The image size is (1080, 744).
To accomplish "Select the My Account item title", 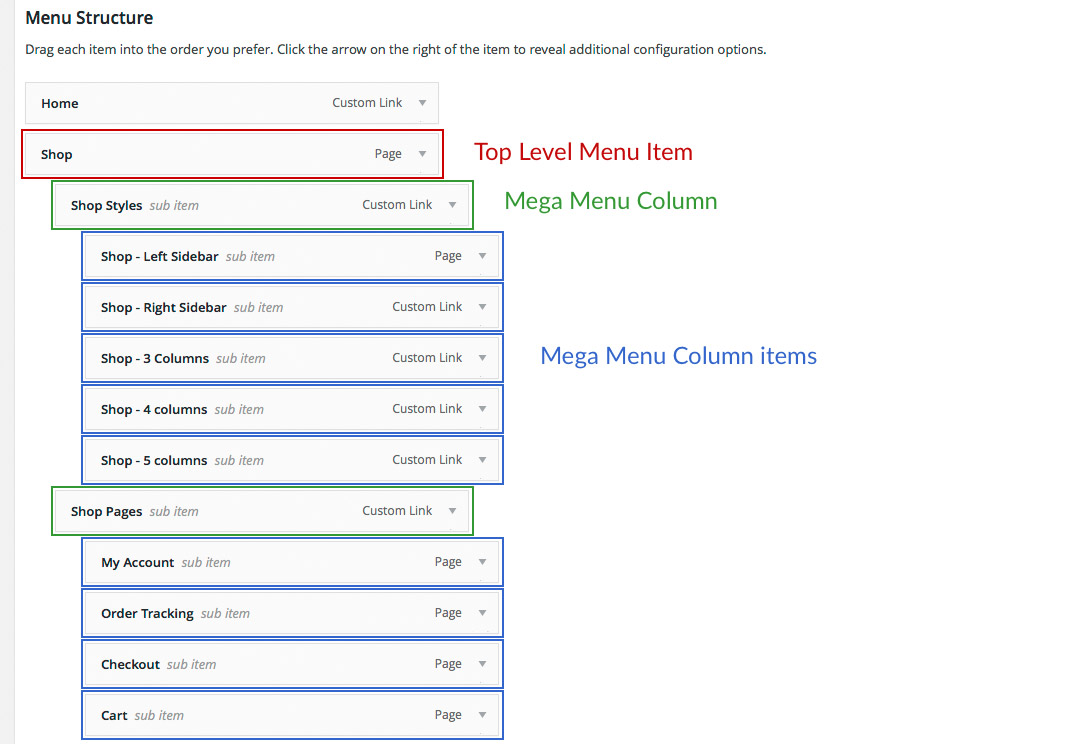I will [x=138, y=562].
